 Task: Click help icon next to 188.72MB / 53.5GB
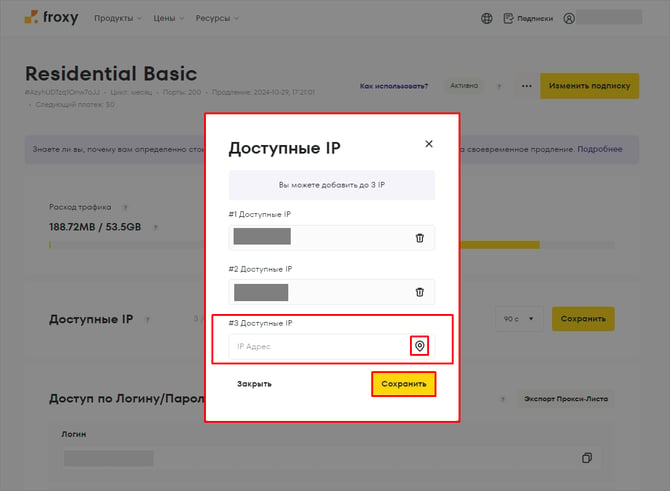(156, 227)
